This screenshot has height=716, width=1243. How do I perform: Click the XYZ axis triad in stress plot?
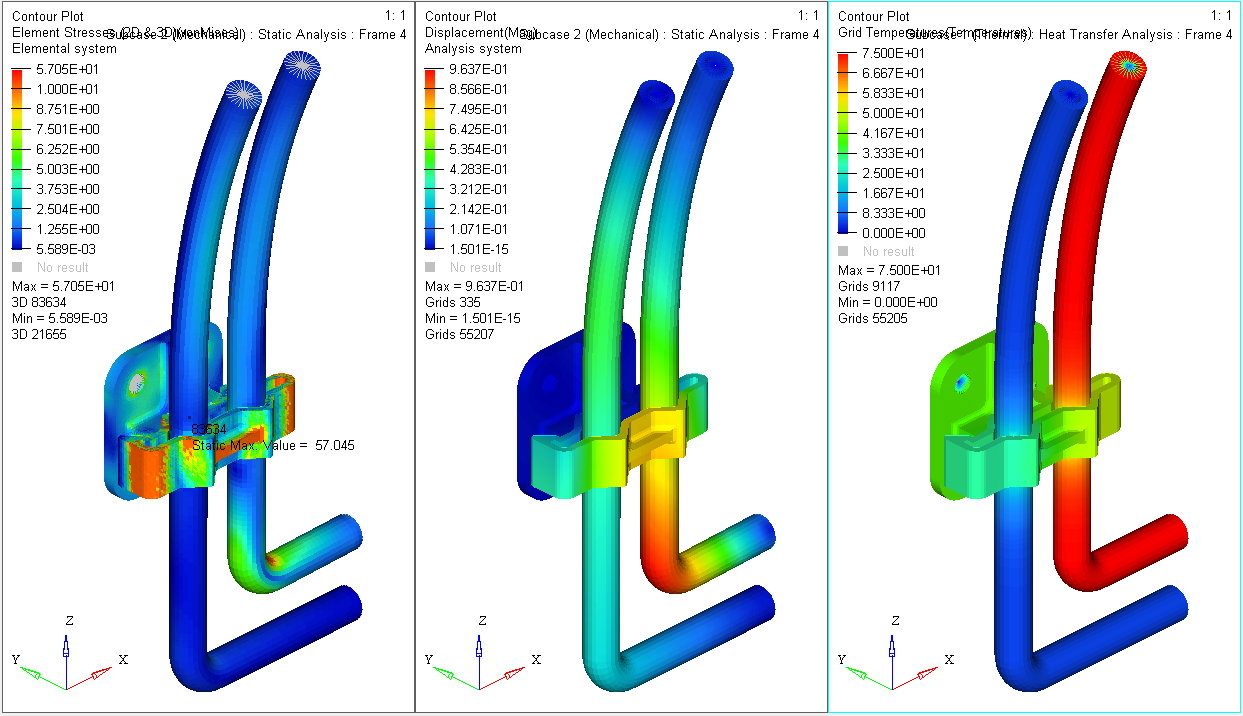click(66, 660)
